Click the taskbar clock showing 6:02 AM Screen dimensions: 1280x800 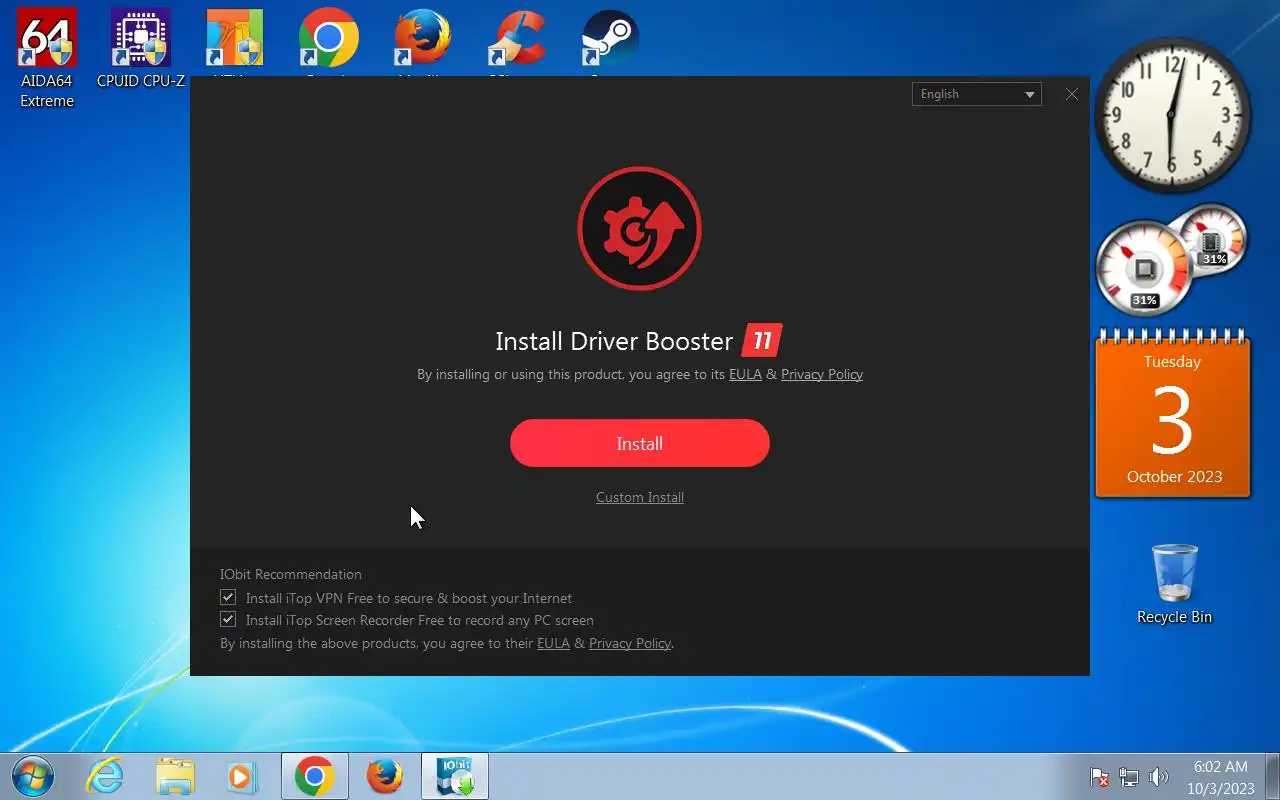pyautogui.click(x=1221, y=777)
